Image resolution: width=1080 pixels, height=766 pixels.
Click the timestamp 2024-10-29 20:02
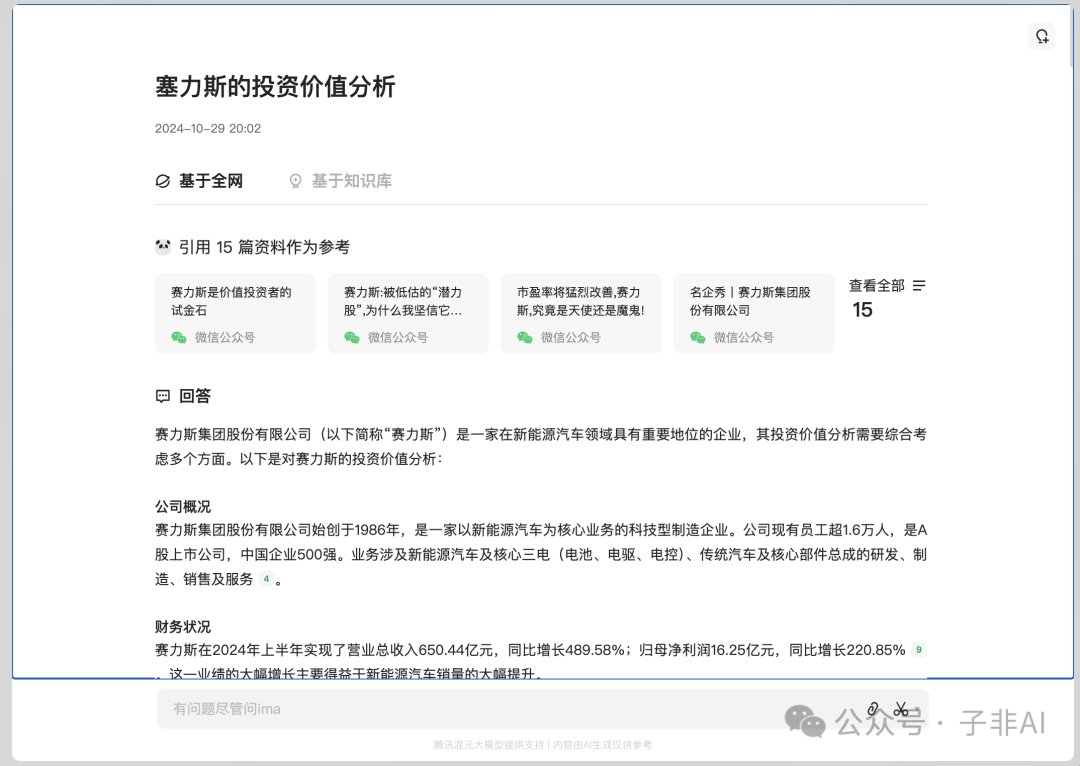pos(208,128)
